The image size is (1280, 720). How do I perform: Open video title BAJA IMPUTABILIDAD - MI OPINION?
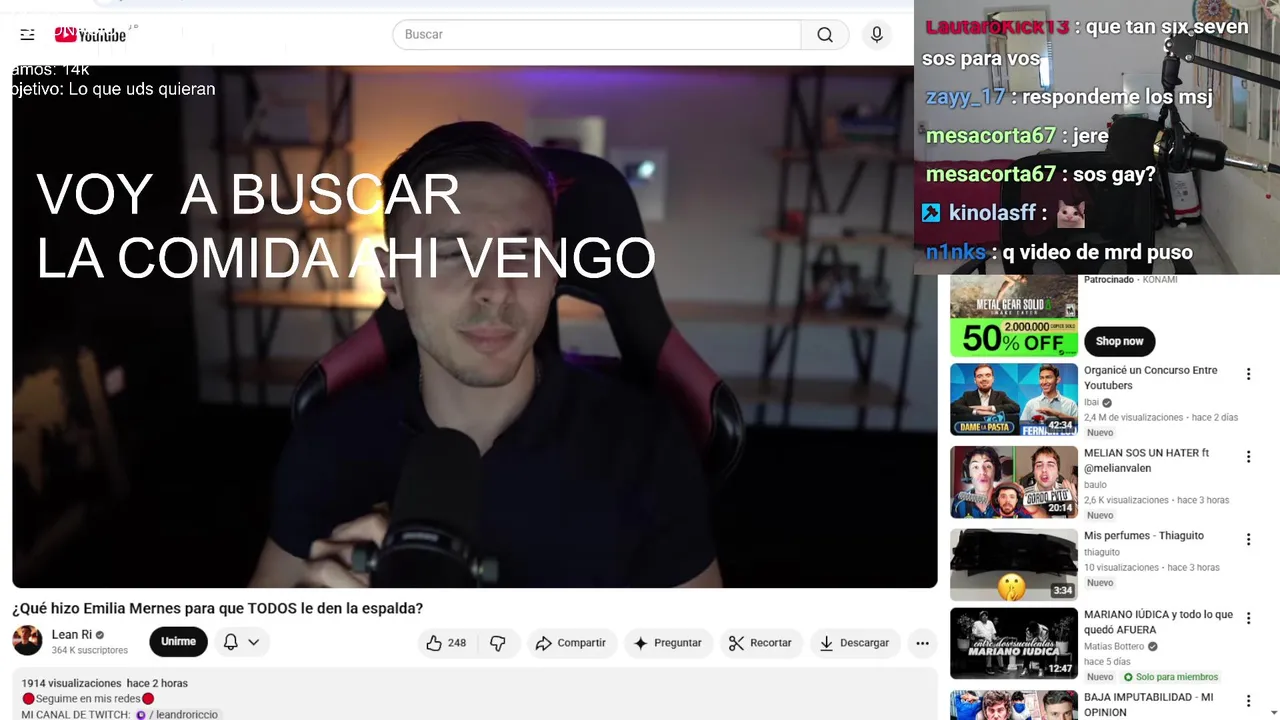[1148, 705]
